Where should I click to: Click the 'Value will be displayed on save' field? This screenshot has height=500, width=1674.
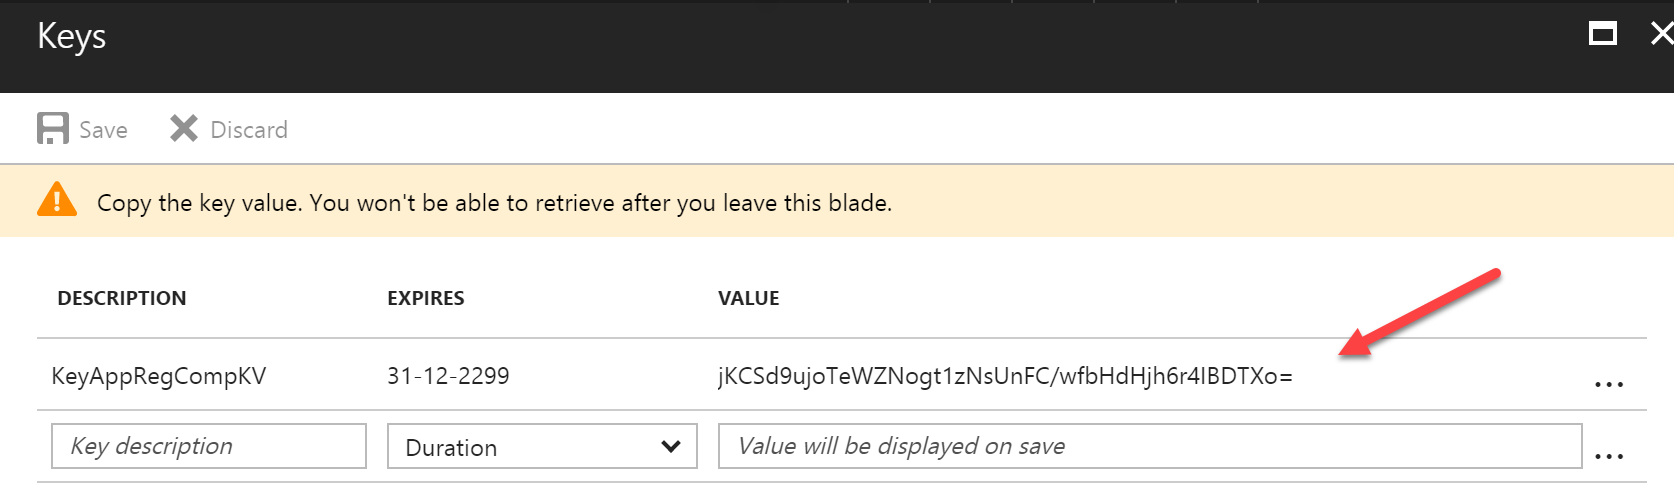coord(1150,446)
